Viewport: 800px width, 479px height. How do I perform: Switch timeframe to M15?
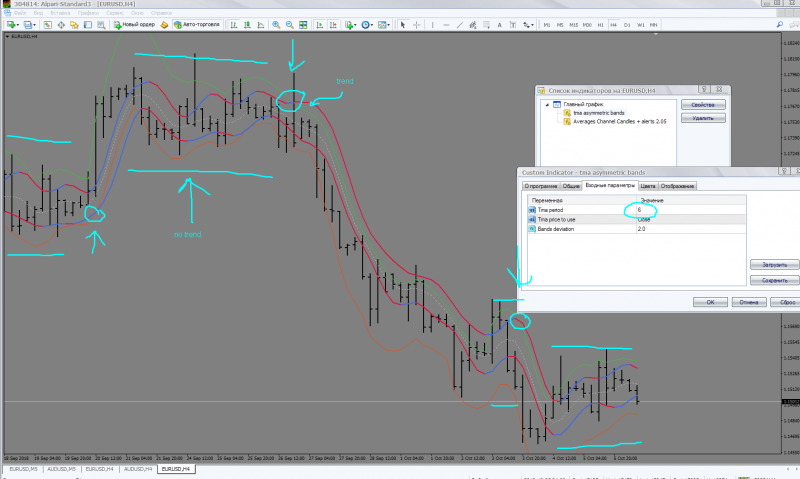click(x=573, y=24)
